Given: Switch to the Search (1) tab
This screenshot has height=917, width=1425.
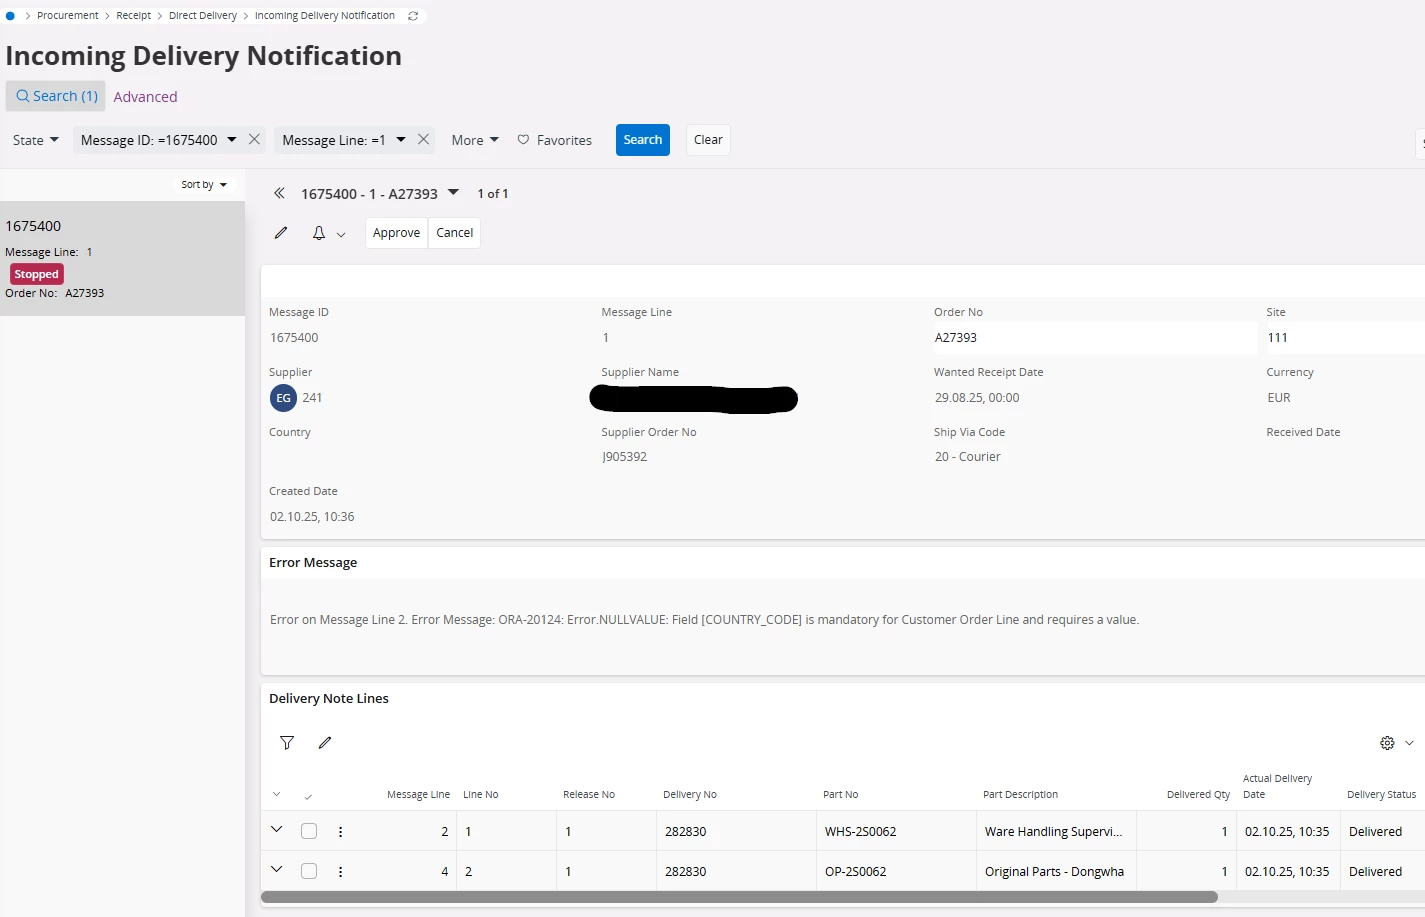Looking at the screenshot, I should click(x=56, y=96).
